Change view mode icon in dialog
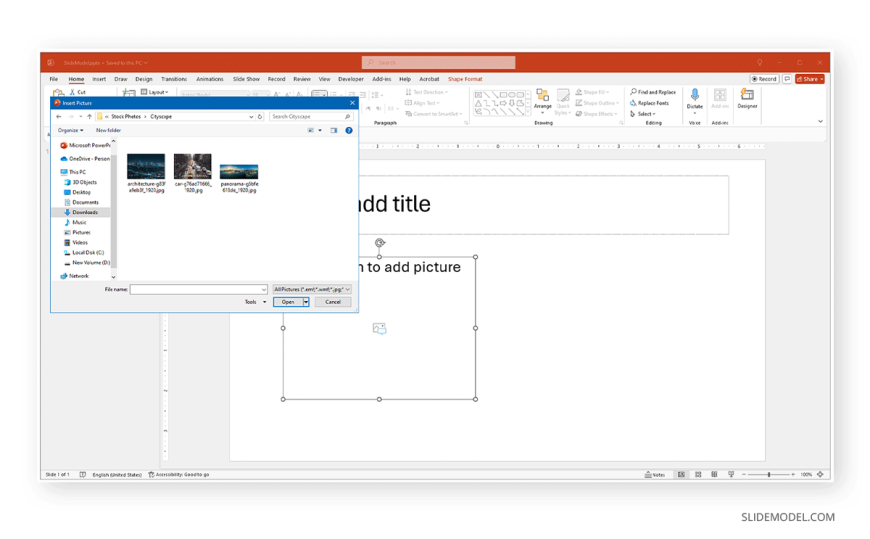 point(311,130)
